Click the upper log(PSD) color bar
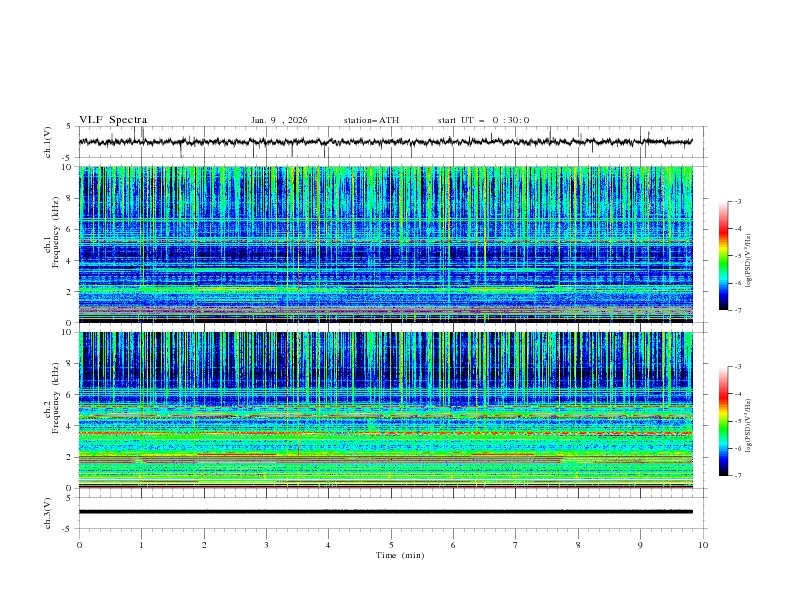Viewport: 792px width, 612px height. click(724, 256)
